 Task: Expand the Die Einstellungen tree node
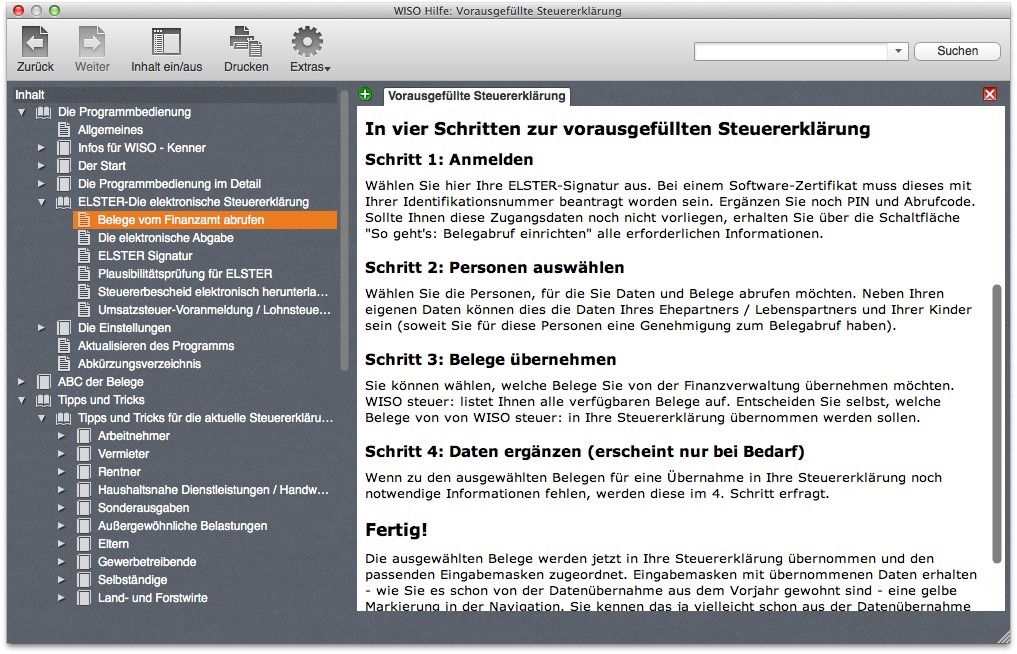coord(42,328)
